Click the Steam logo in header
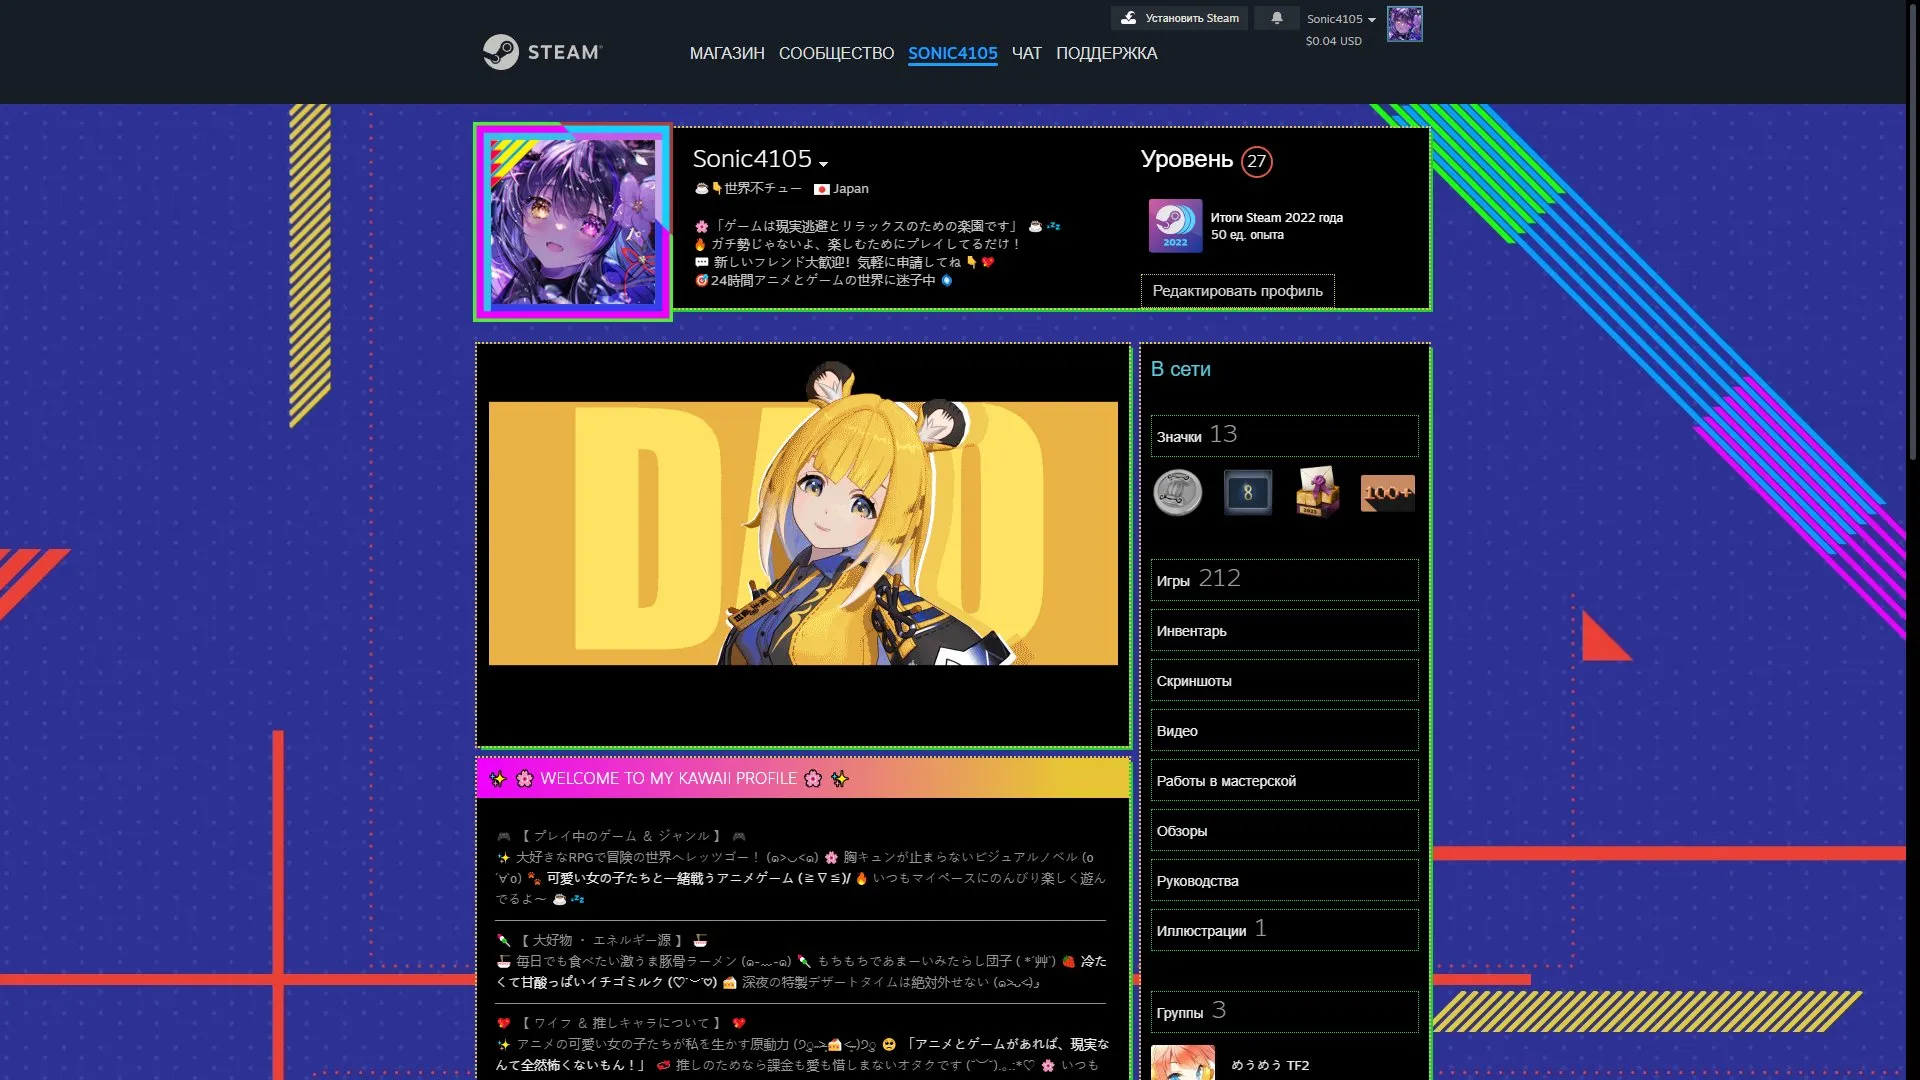 click(x=542, y=52)
